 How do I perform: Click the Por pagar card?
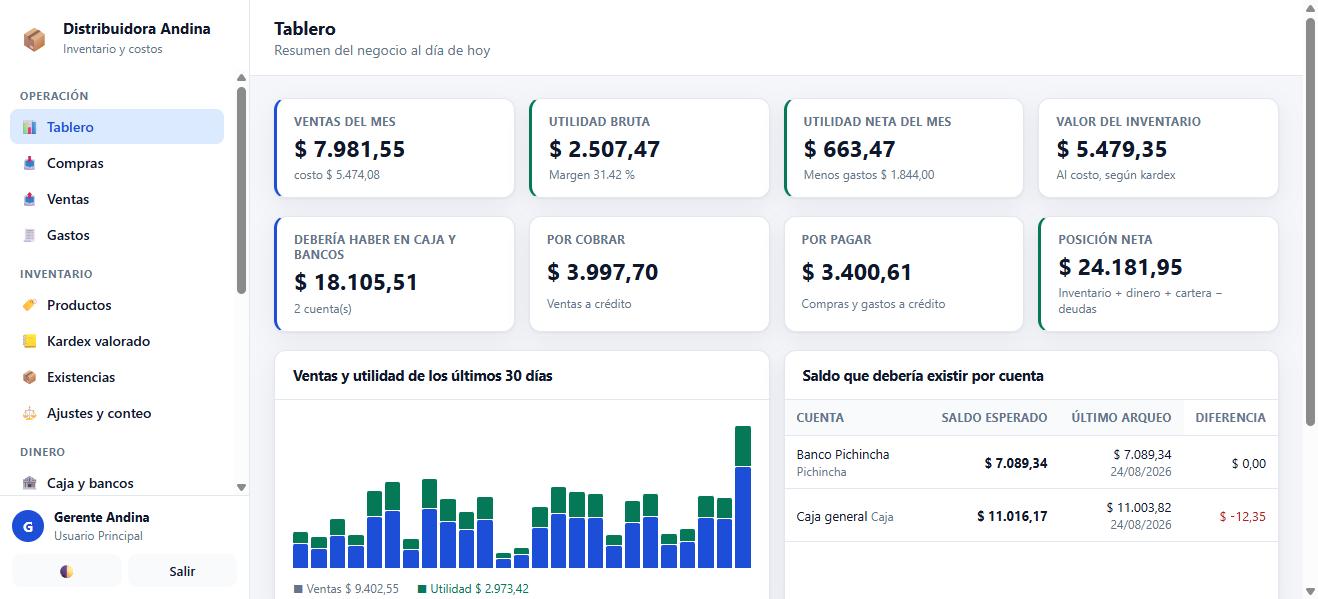coord(904,274)
